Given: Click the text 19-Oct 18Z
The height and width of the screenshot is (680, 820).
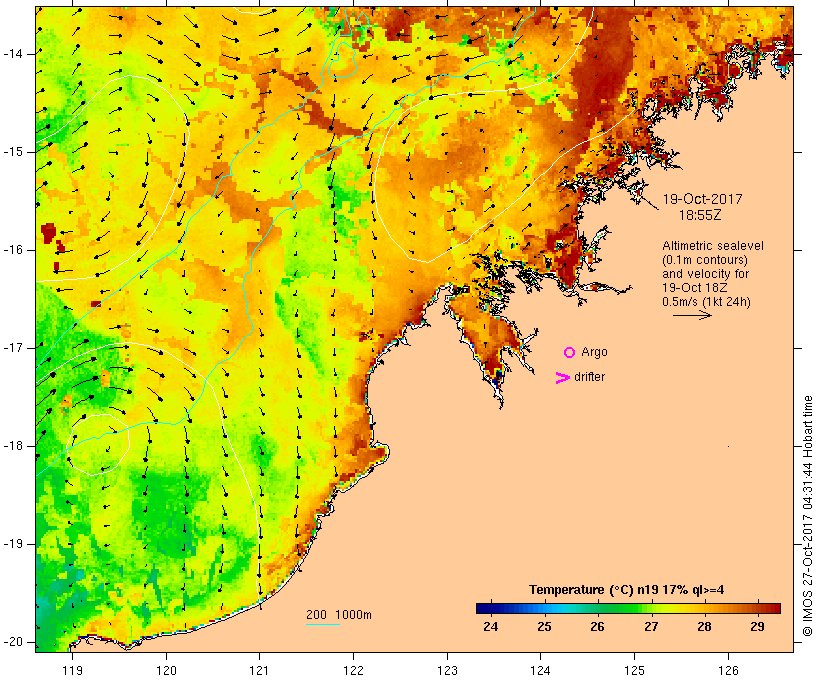Looking at the screenshot, I should (x=694, y=288).
